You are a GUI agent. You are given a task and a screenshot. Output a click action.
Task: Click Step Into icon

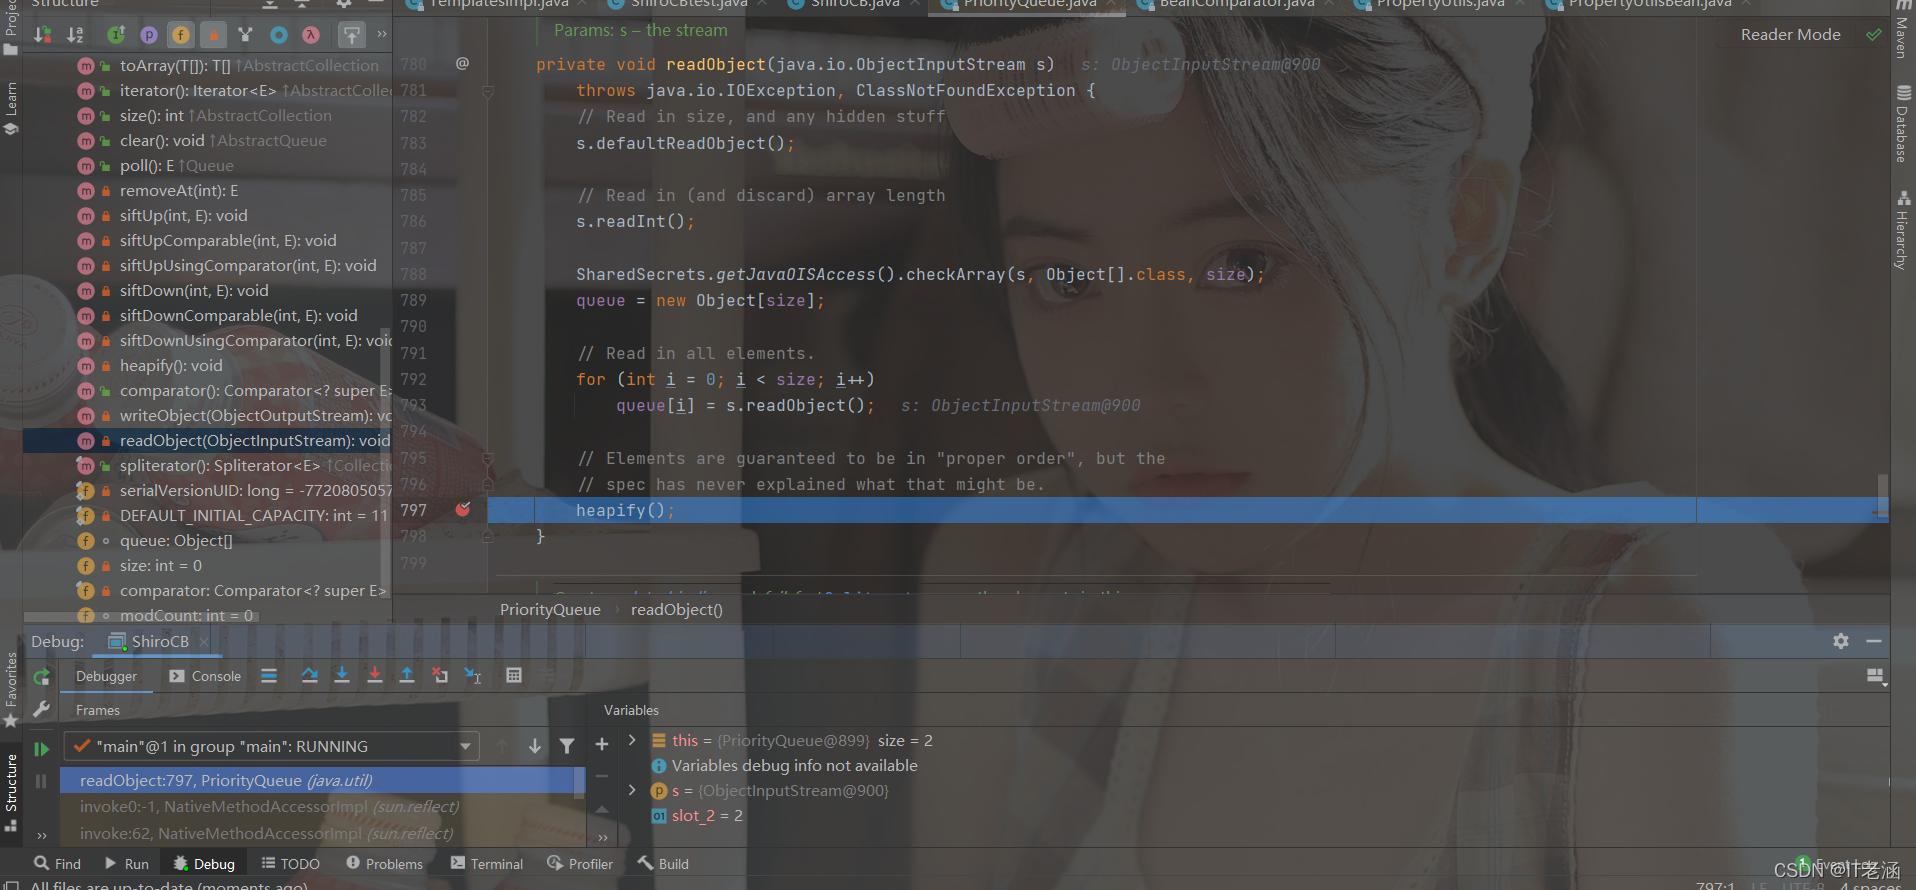pyautogui.click(x=342, y=676)
